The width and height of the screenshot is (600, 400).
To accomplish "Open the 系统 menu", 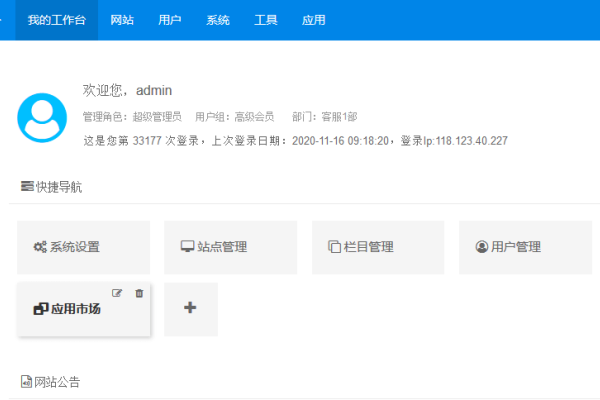I will (218, 20).
